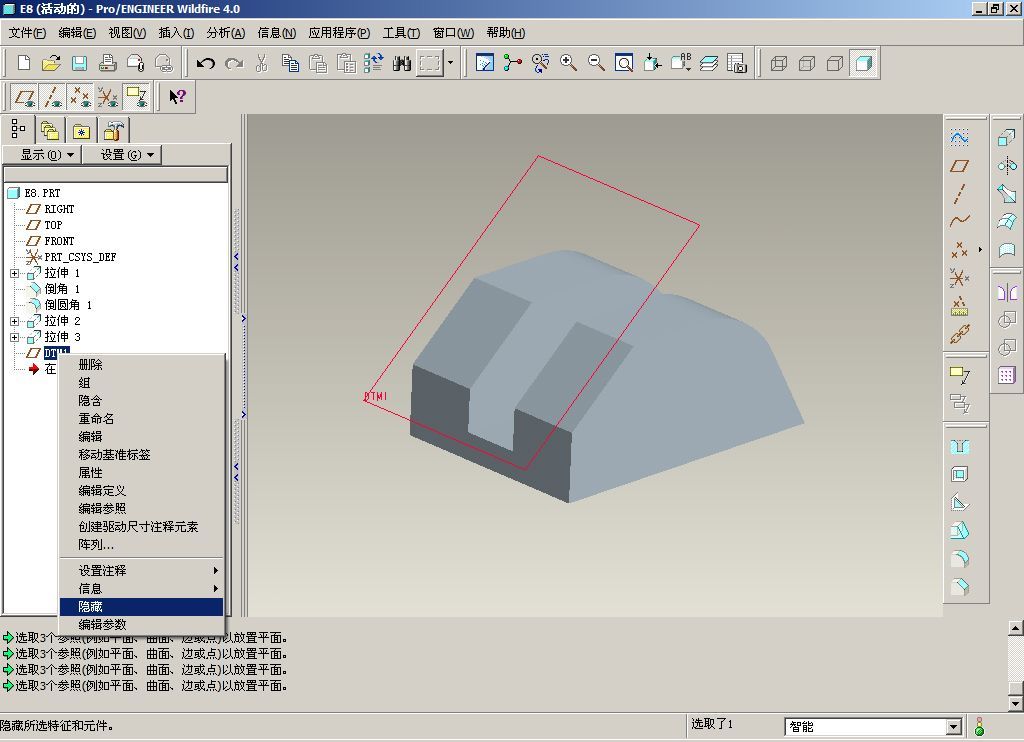Screen dimensions: 1024x742
Task: Open the 智能 selection filter dropdown
Action: 953,726
